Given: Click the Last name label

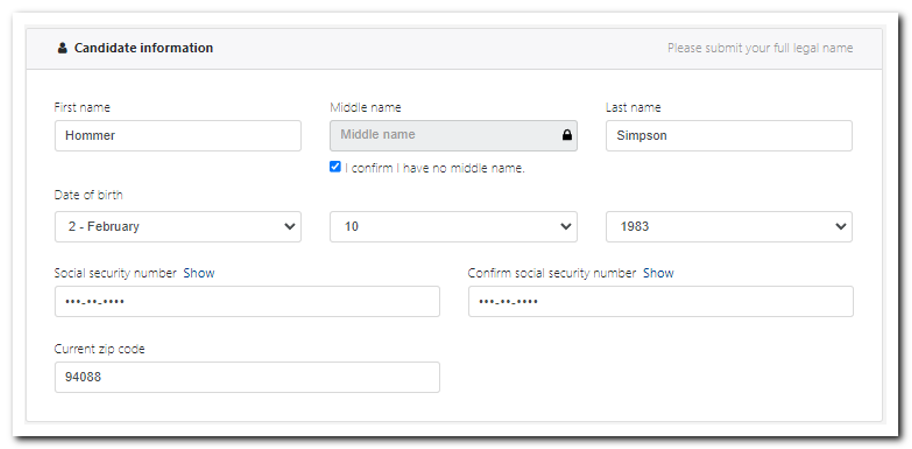Looking at the screenshot, I should click(x=633, y=108).
